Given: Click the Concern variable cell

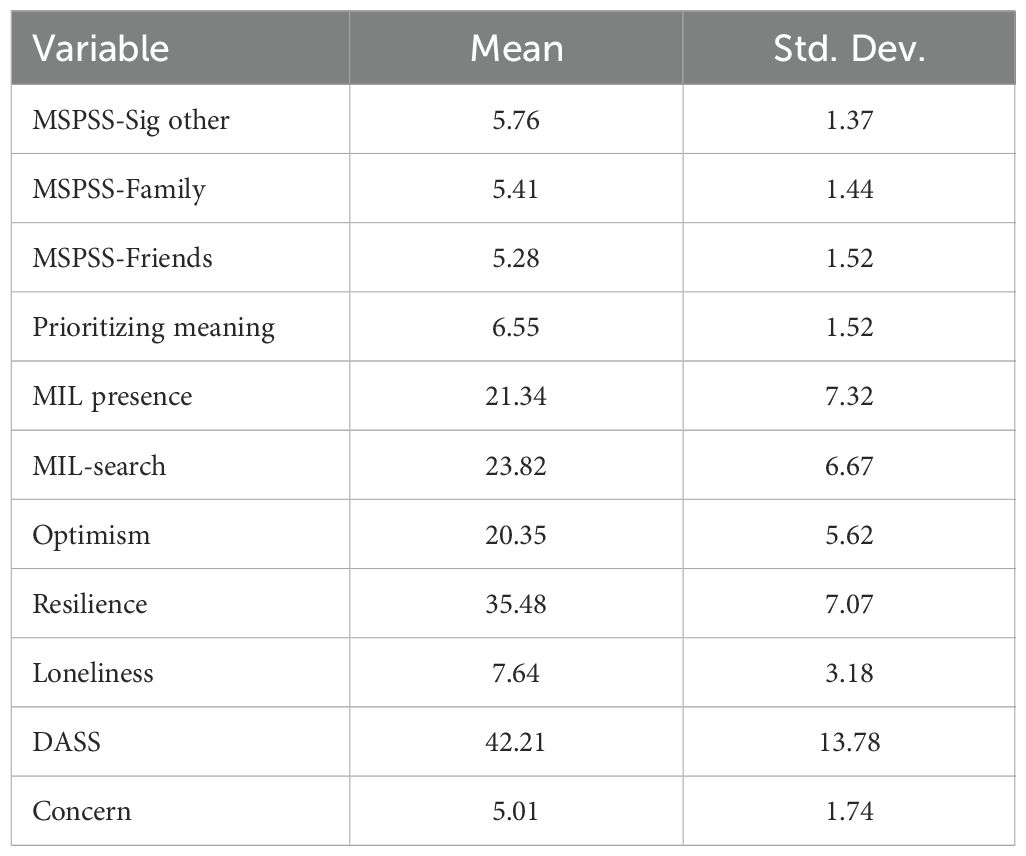Looking at the screenshot, I should click(82, 811).
